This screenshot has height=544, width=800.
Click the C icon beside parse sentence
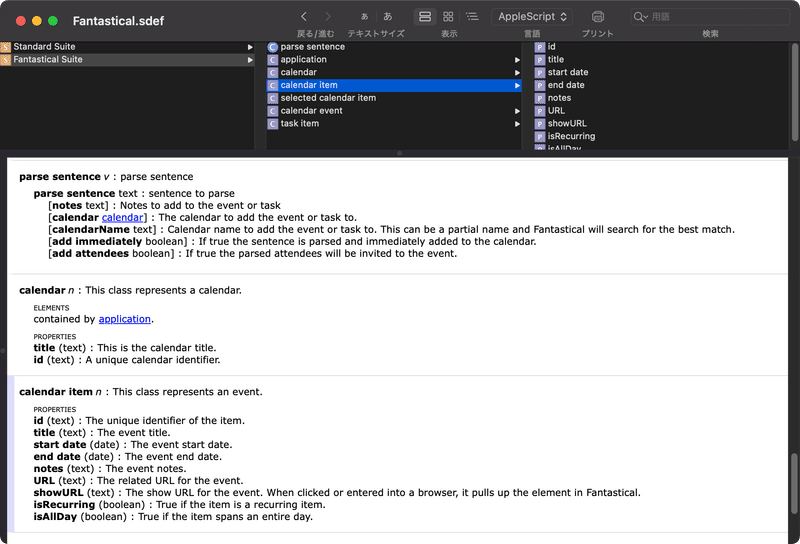pos(272,47)
